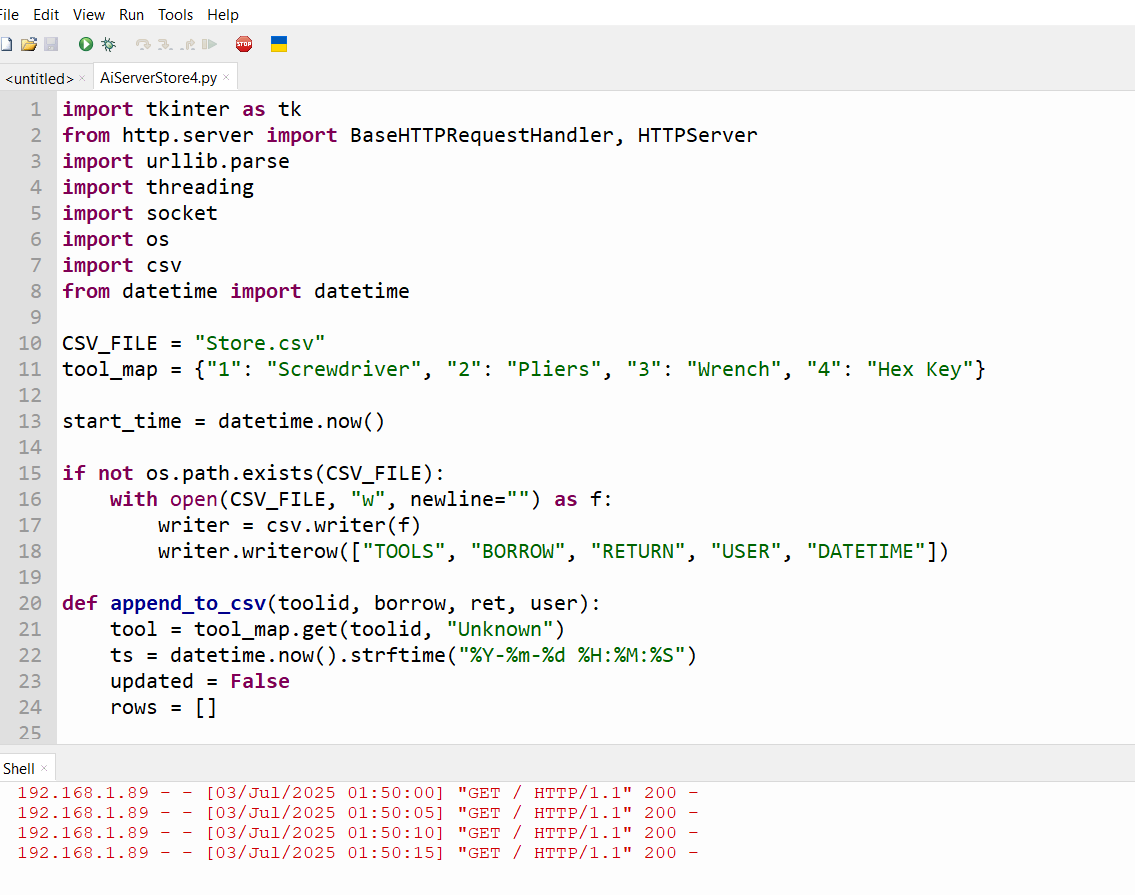The width and height of the screenshot is (1135, 895).
Task: Click the New file icon
Action: pyautogui.click(x=6, y=44)
